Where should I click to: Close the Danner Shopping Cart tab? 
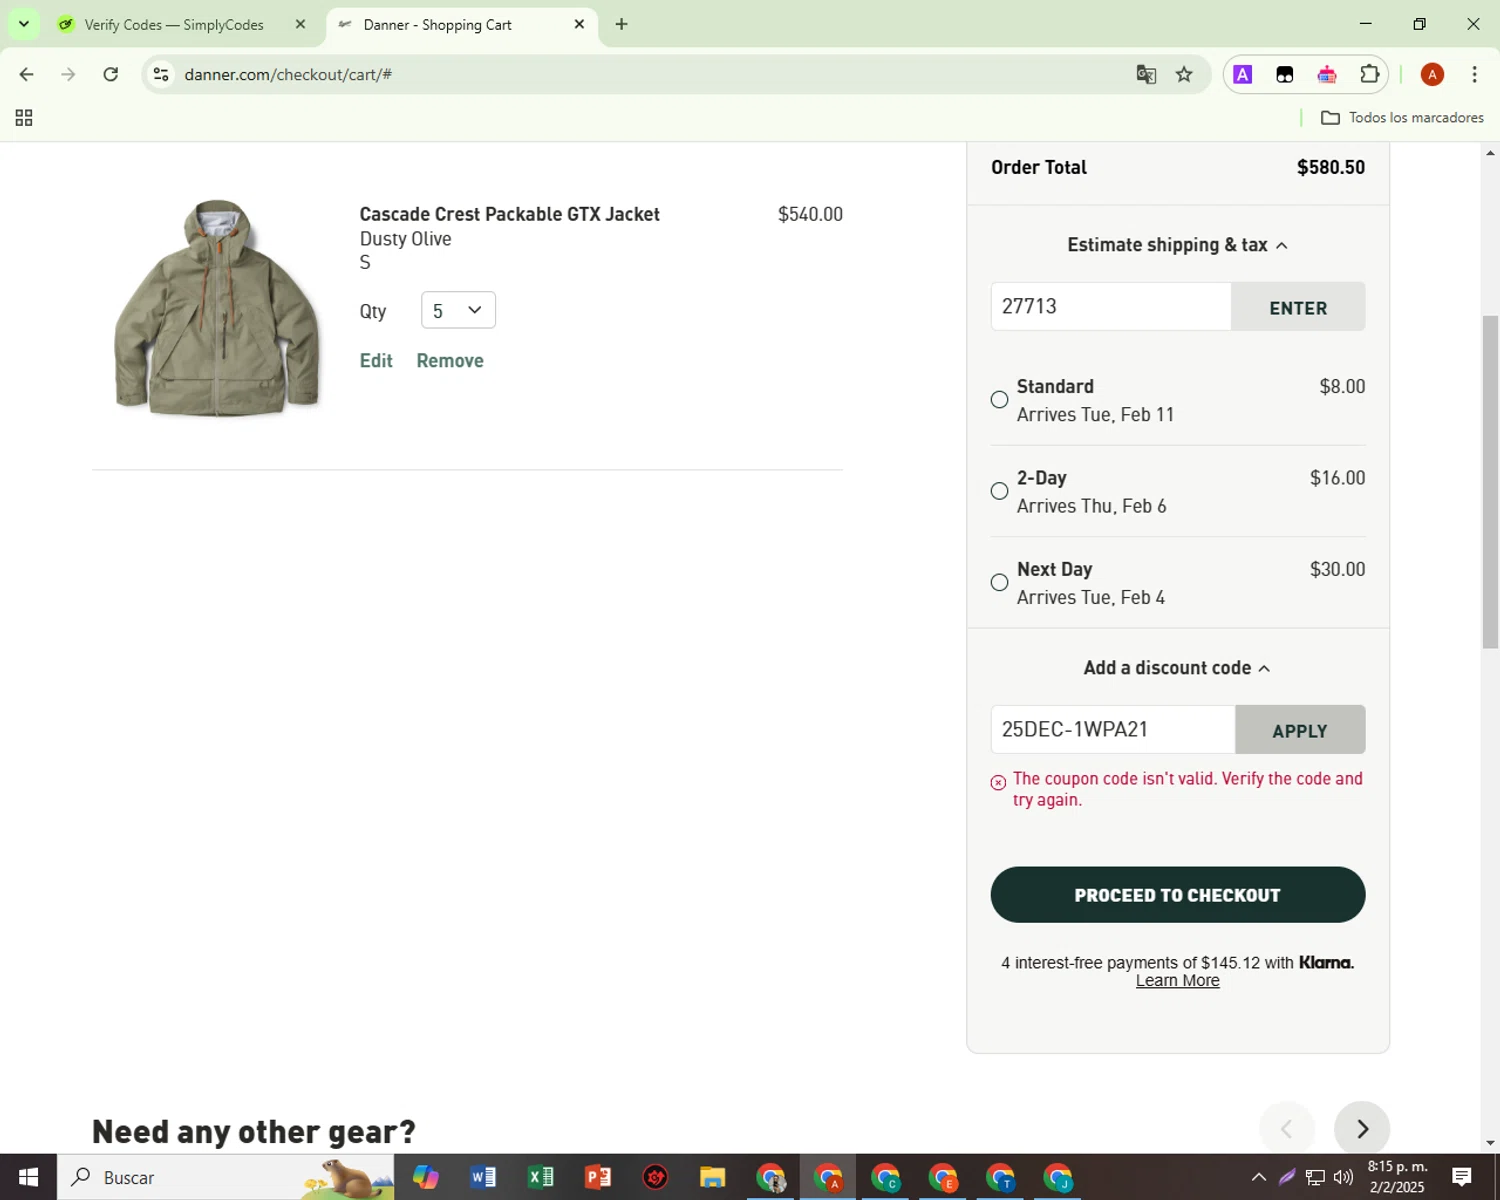point(579,24)
